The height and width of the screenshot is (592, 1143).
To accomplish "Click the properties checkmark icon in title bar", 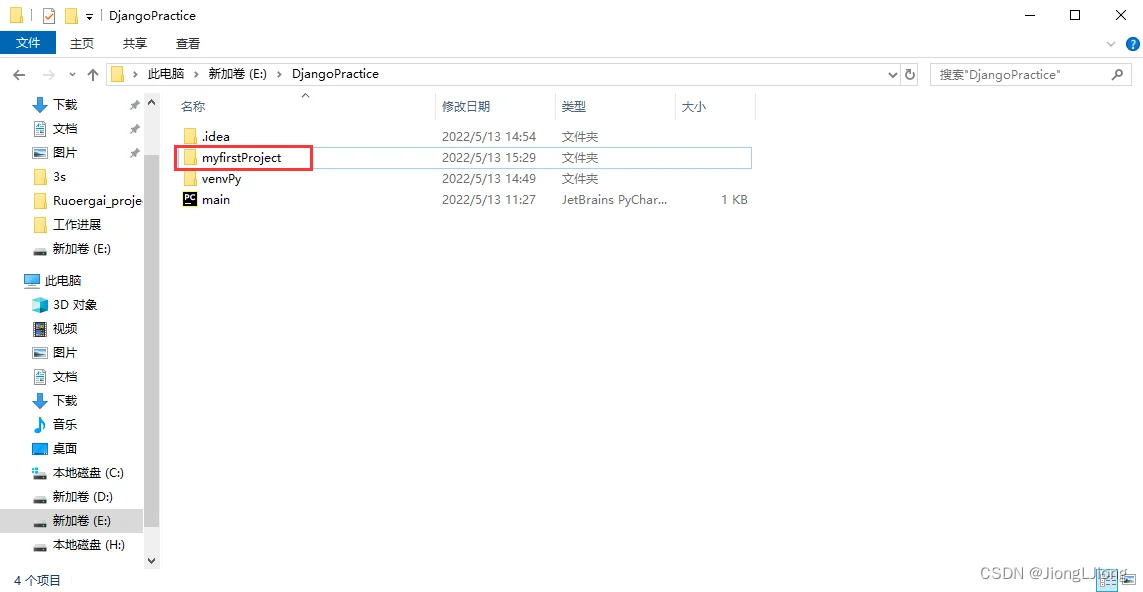I will point(50,15).
